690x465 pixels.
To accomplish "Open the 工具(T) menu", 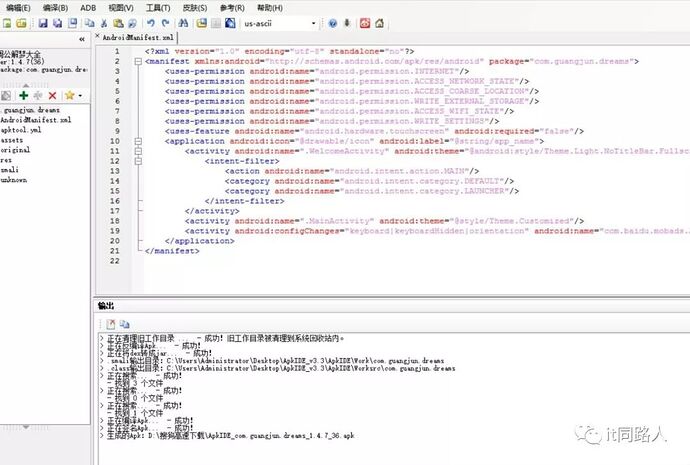I will (x=158, y=7).
